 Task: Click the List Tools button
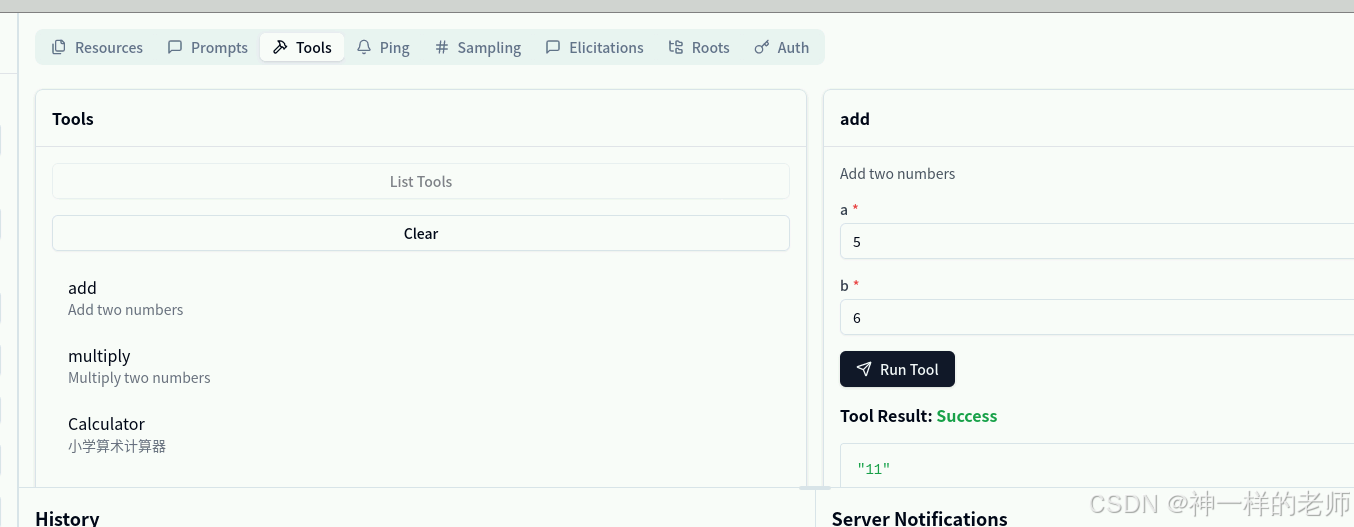click(421, 181)
